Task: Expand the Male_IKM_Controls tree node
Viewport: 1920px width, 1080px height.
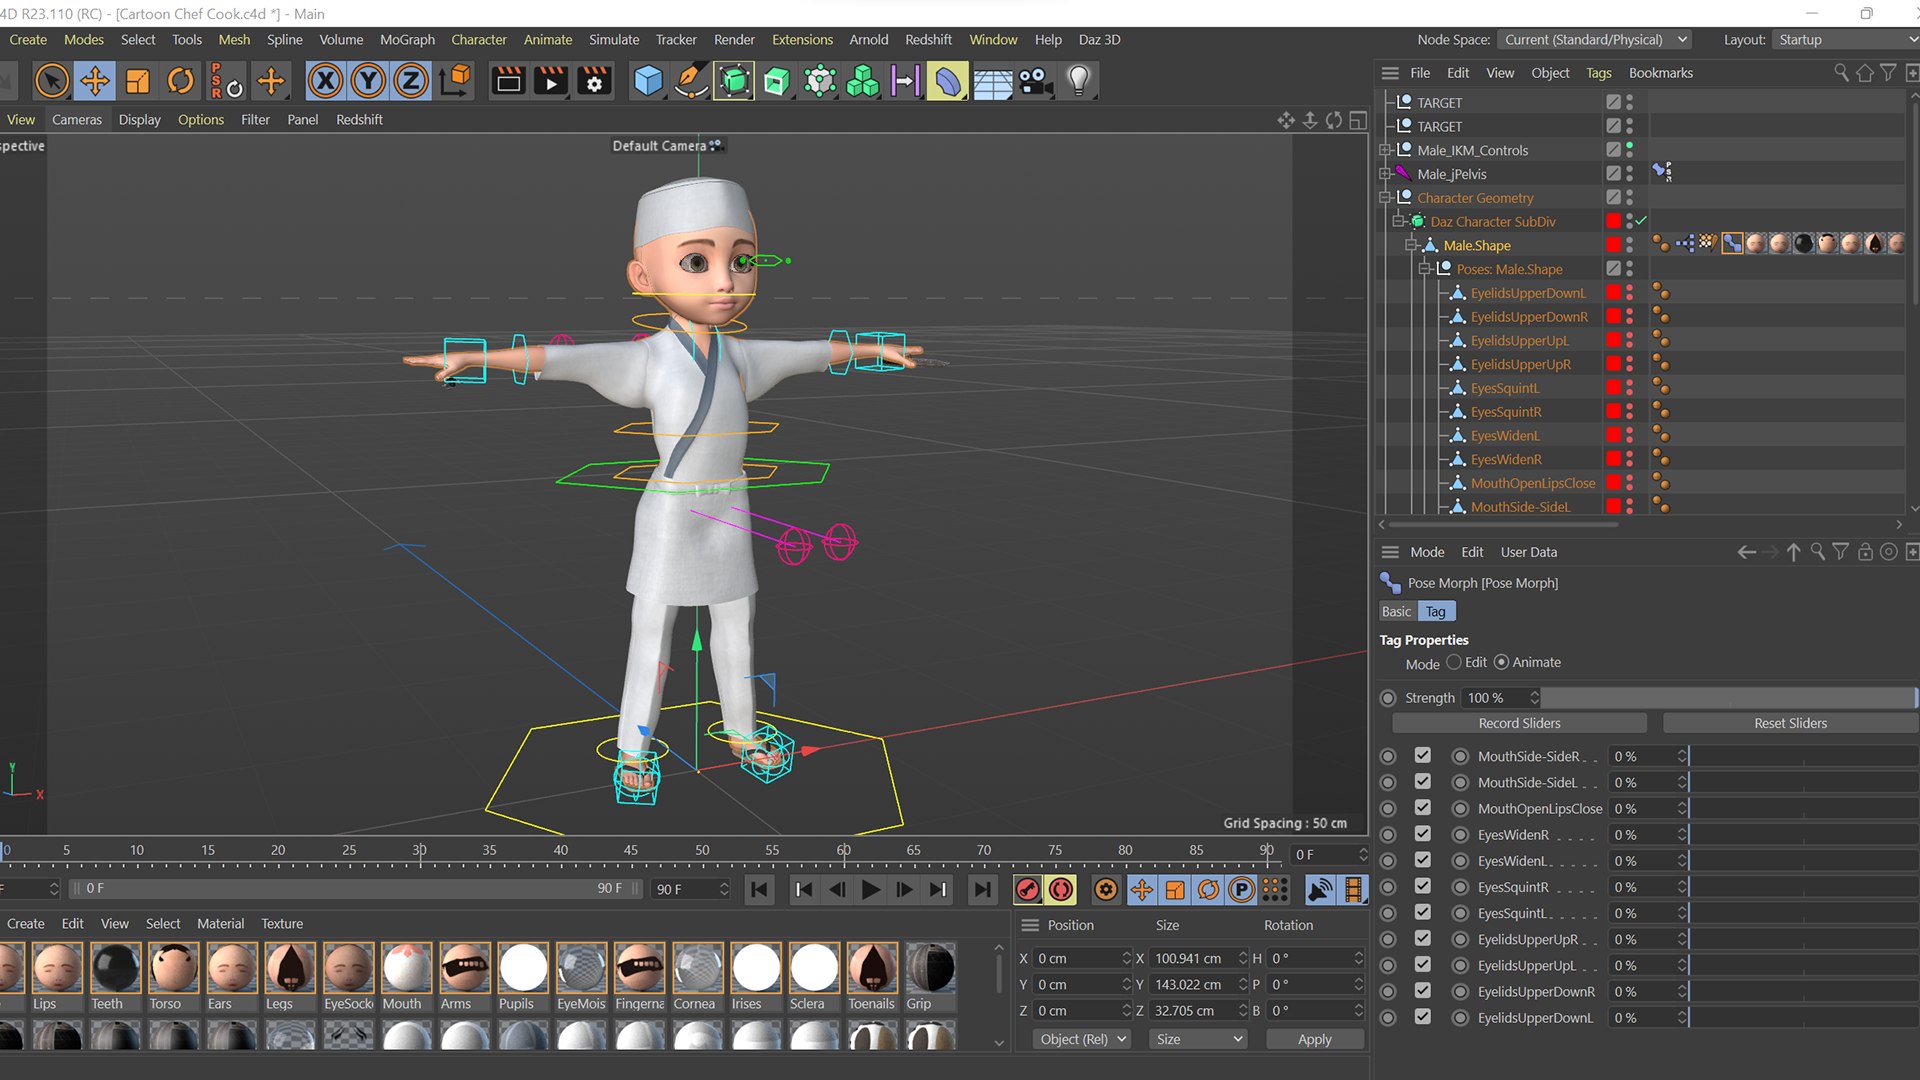Action: [x=1385, y=150]
